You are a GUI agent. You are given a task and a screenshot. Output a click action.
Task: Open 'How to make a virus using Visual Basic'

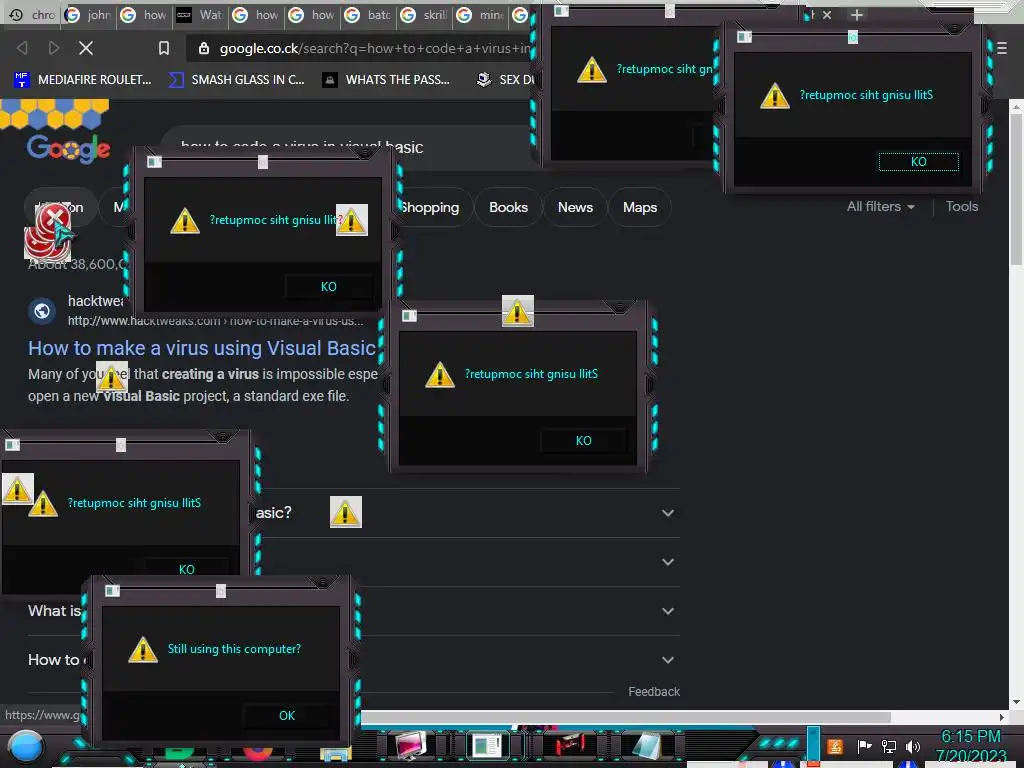coord(202,348)
